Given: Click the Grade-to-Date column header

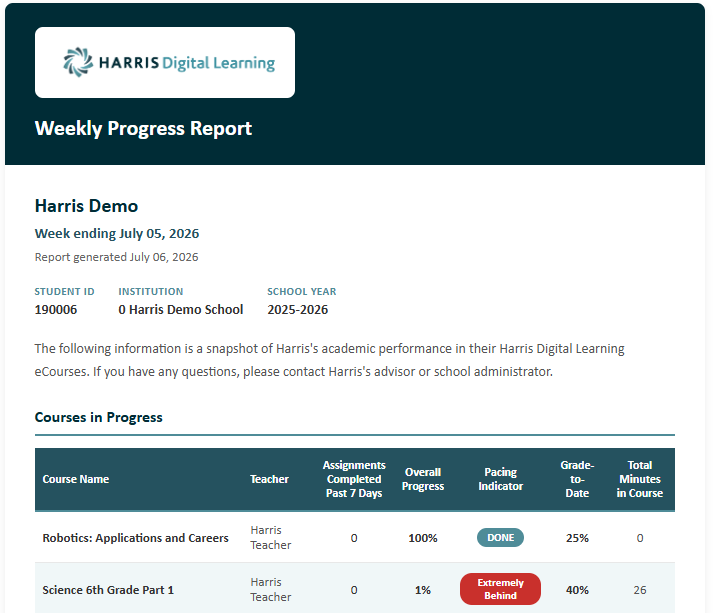Looking at the screenshot, I should click(x=577, y=479).
